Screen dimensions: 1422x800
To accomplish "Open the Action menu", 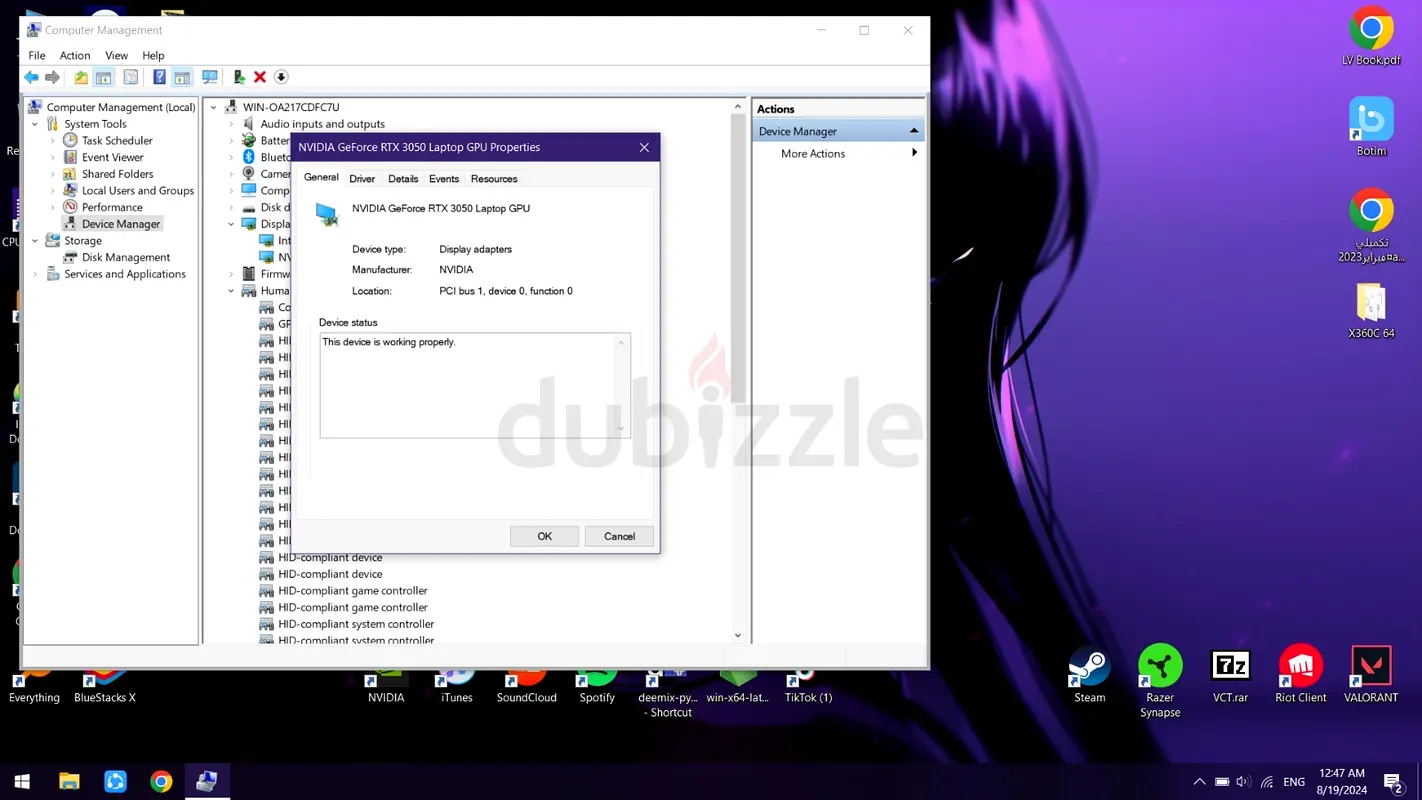I will 75,55.
